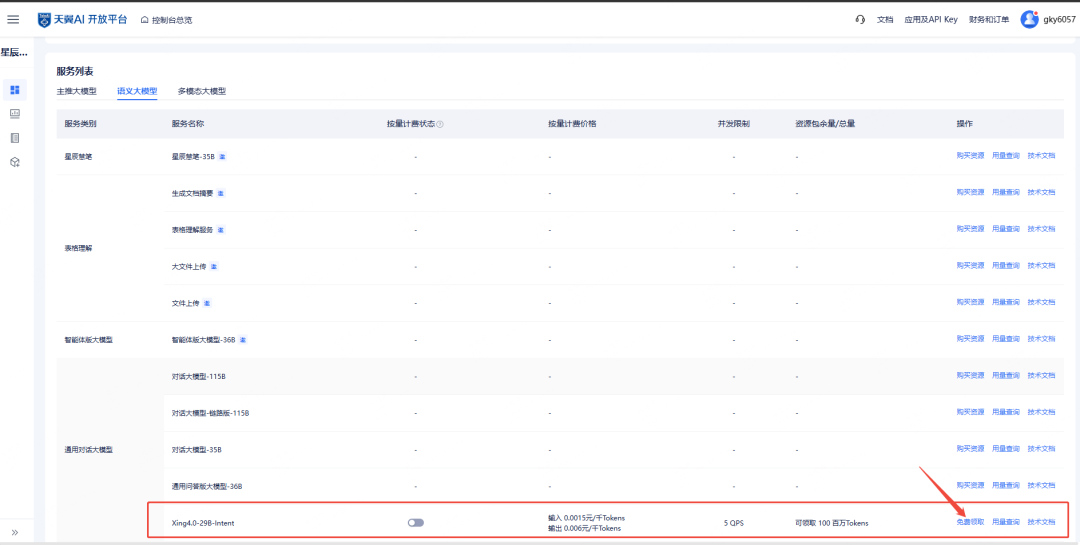Click 技术文档 for 对话大模型-115B row
This screenshot has width=1080, height=545.
click(x=1041, y=376)
